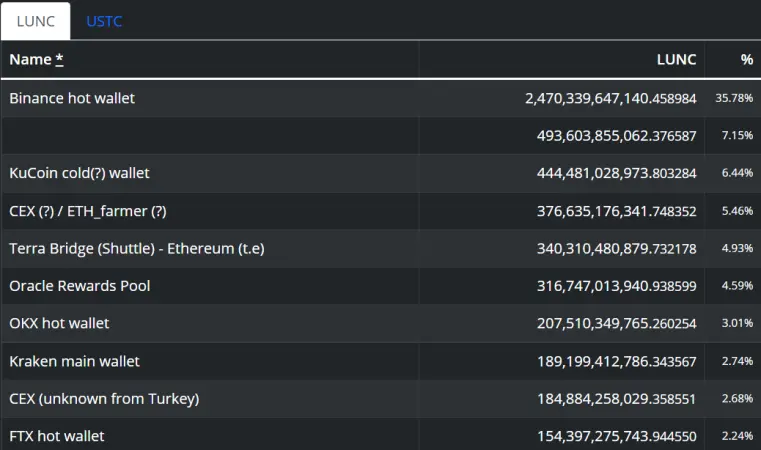The width and height of the screenshot is (761, 450).
Task: Click the amount 2,470,339,647,140.458984
Action: (611, 99)
